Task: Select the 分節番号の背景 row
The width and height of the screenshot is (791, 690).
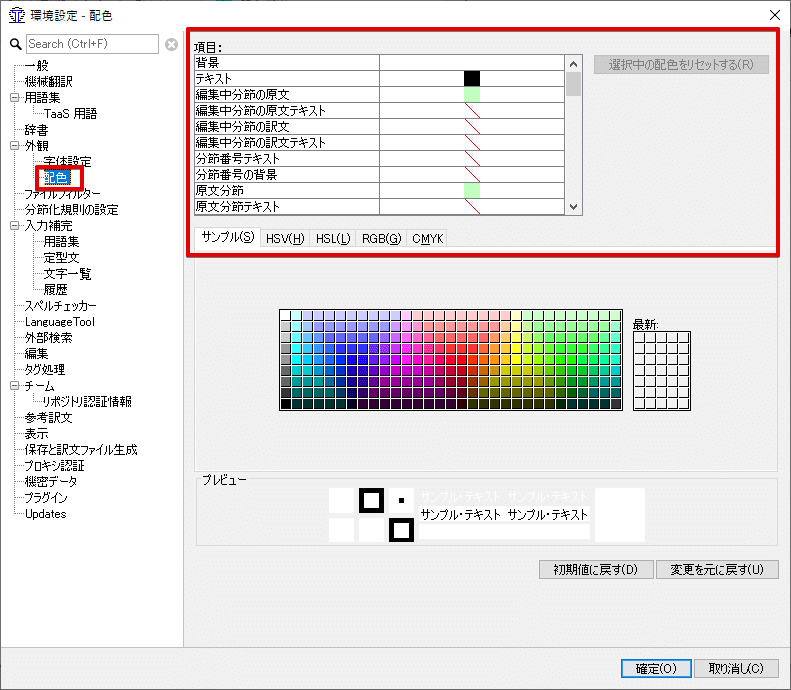Action: pyautogui.click(x=379, y=175)
